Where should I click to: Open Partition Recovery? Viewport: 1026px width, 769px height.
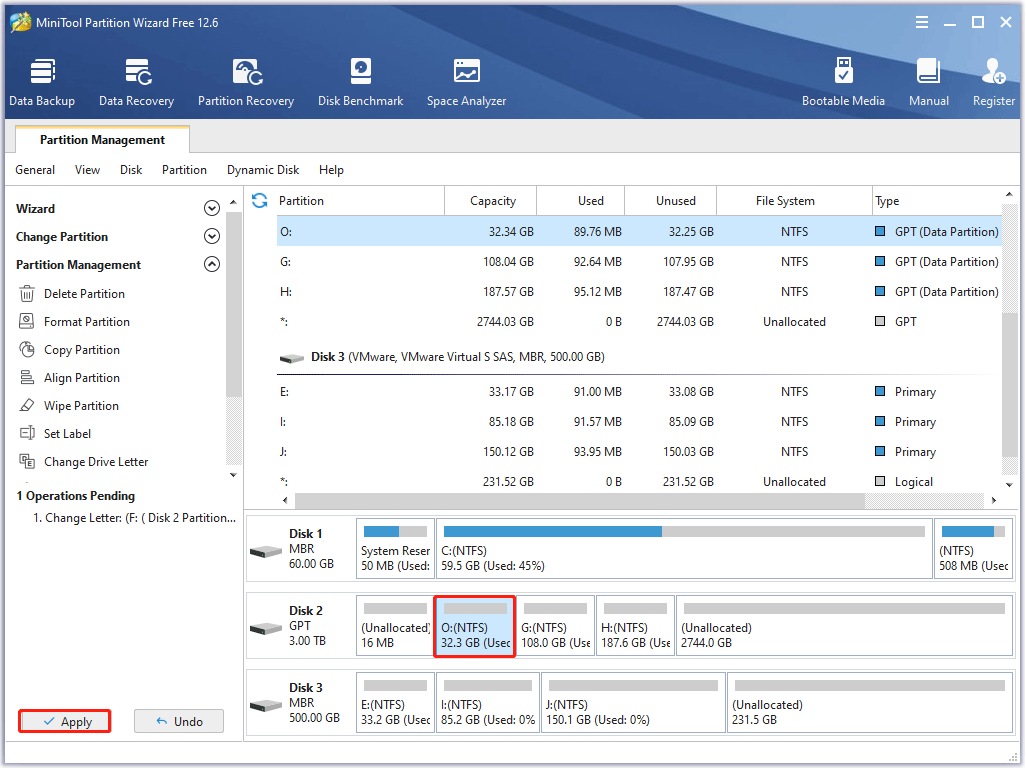pos(246,80)
